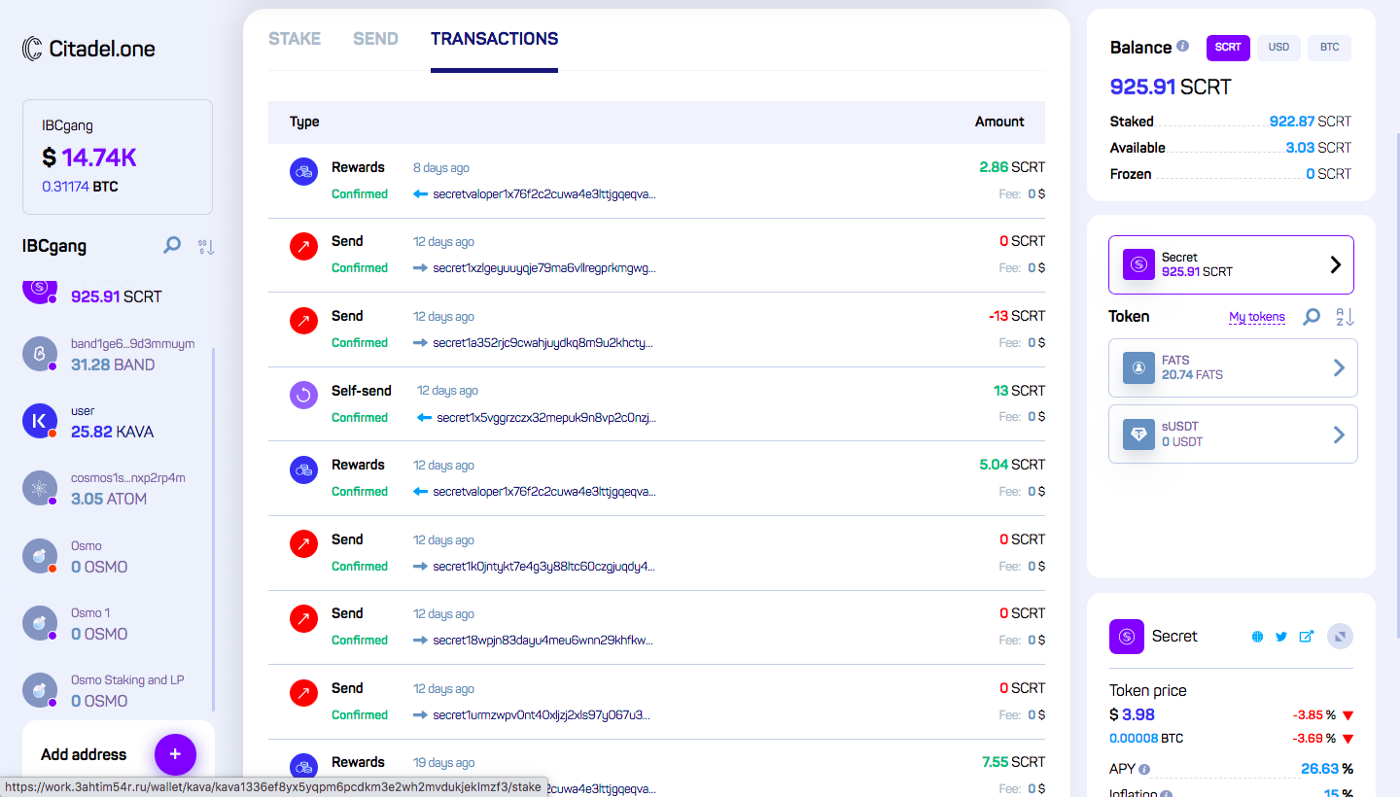
Task: Click the Amount column header
Action: point(999,122)
